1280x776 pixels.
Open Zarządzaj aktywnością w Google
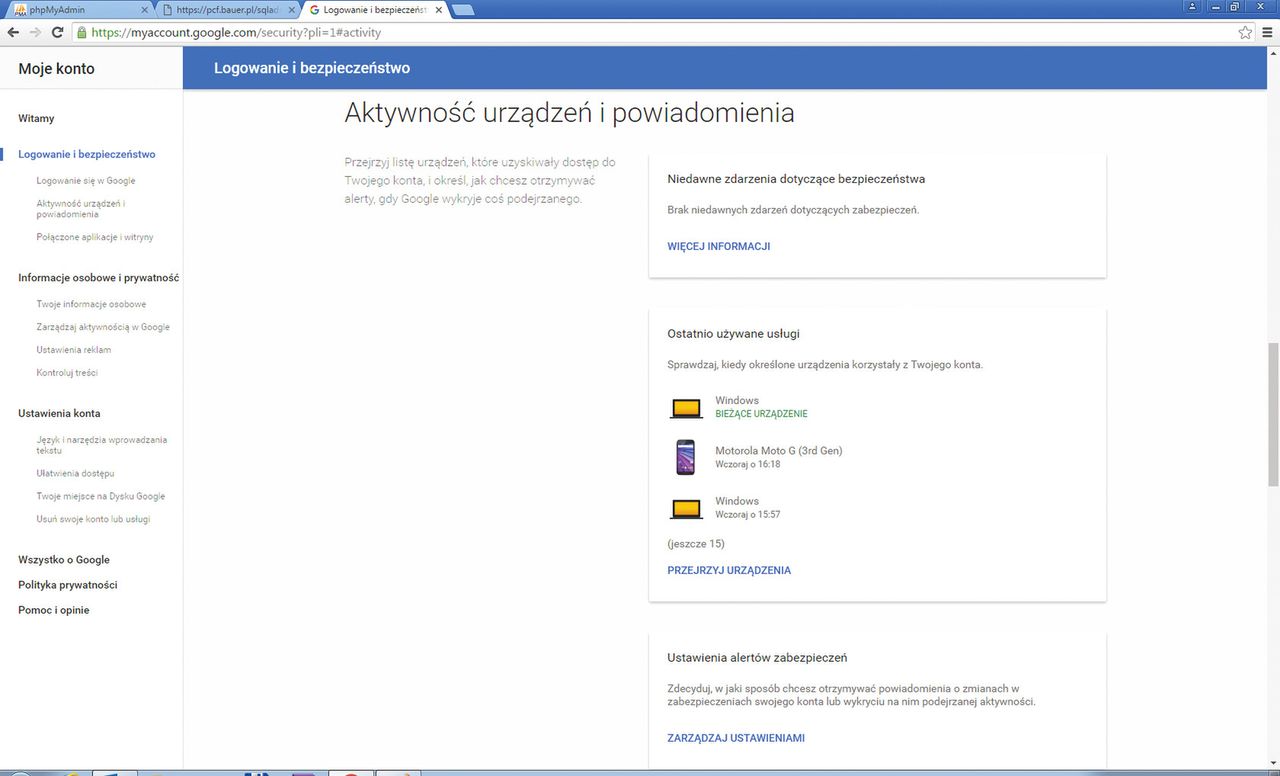point(103,327)
